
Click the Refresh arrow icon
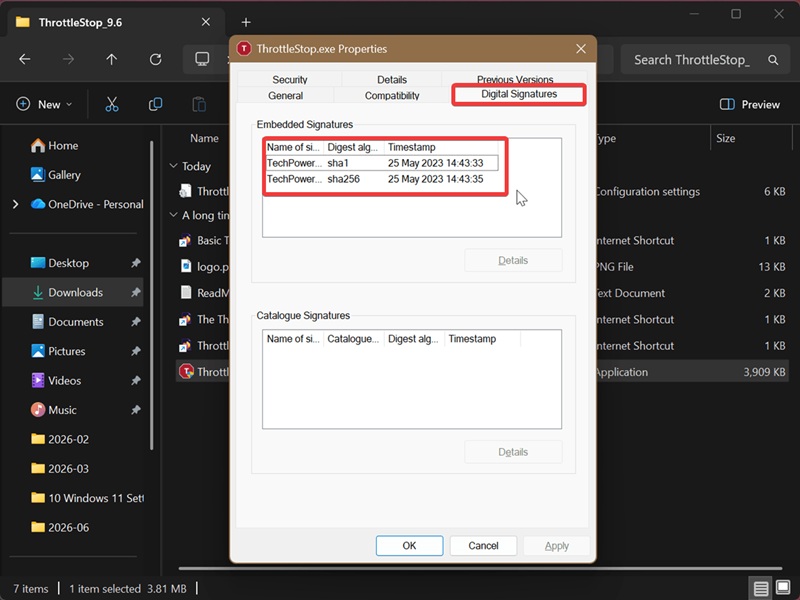156,60
